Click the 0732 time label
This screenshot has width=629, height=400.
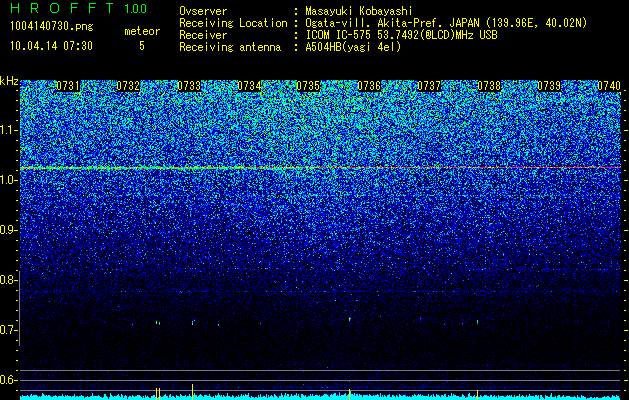(x=128, y=86)
